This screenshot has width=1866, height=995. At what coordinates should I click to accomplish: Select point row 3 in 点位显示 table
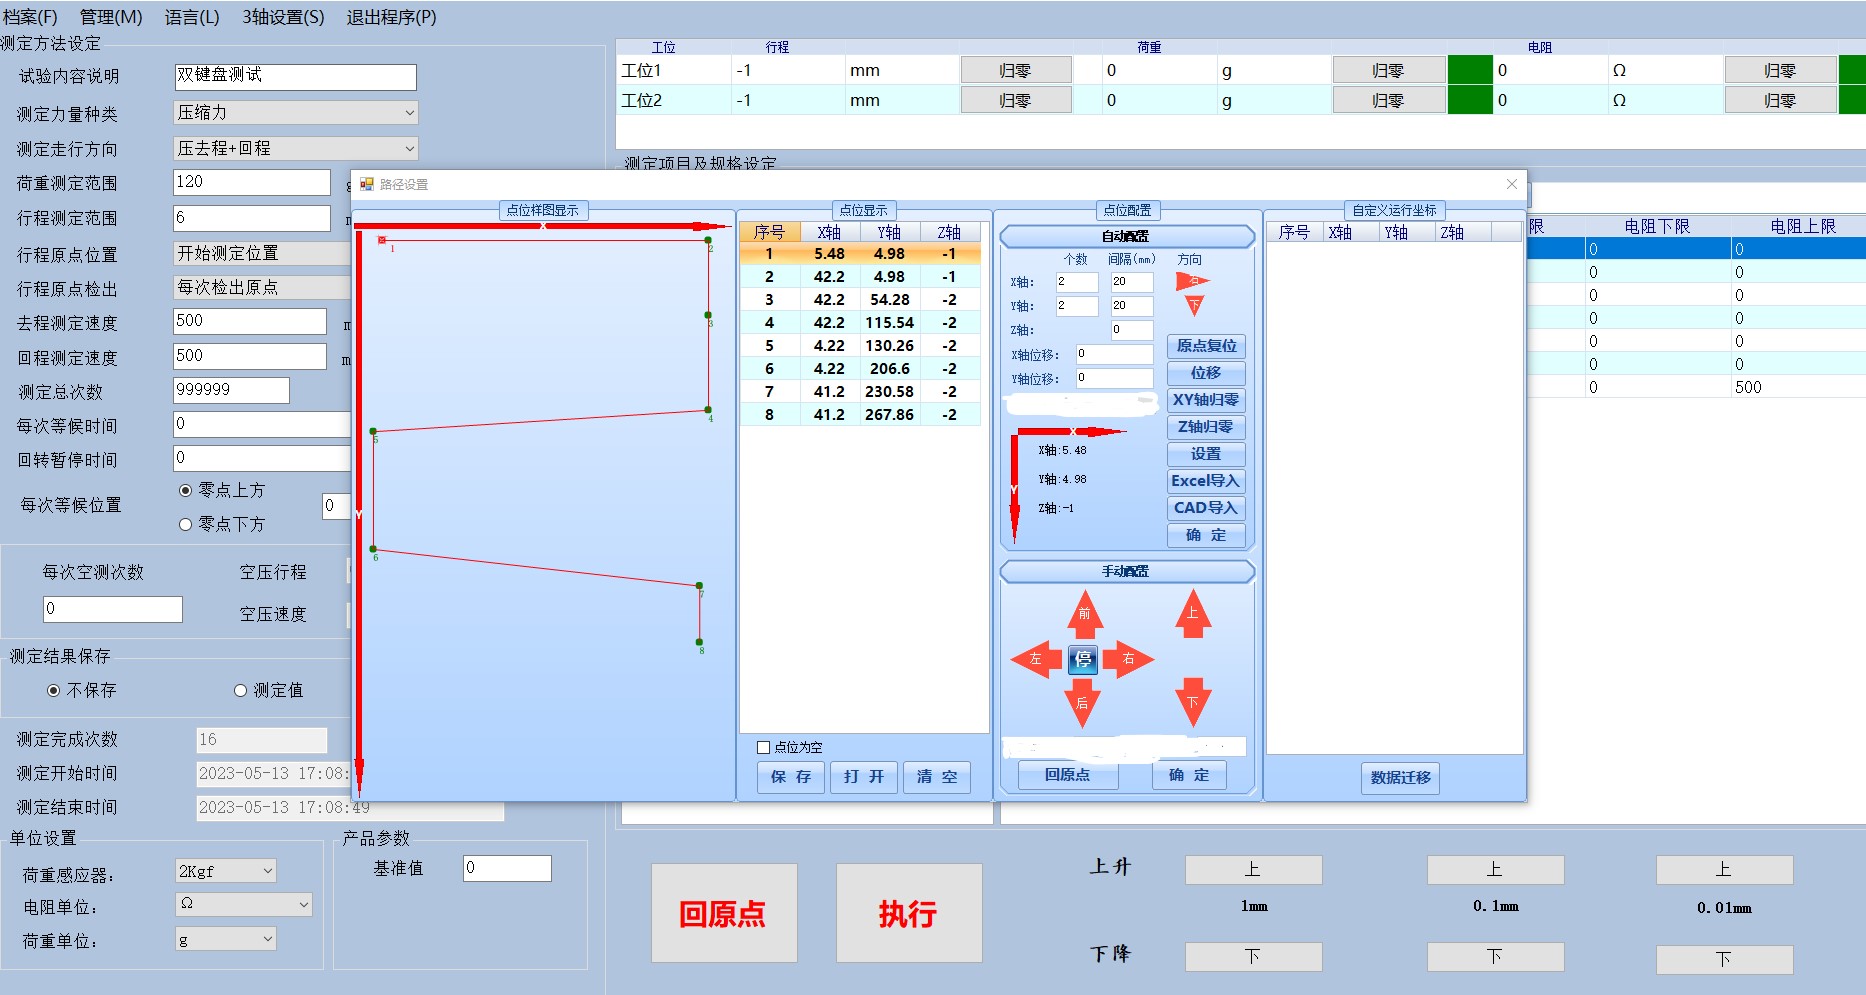860,299
